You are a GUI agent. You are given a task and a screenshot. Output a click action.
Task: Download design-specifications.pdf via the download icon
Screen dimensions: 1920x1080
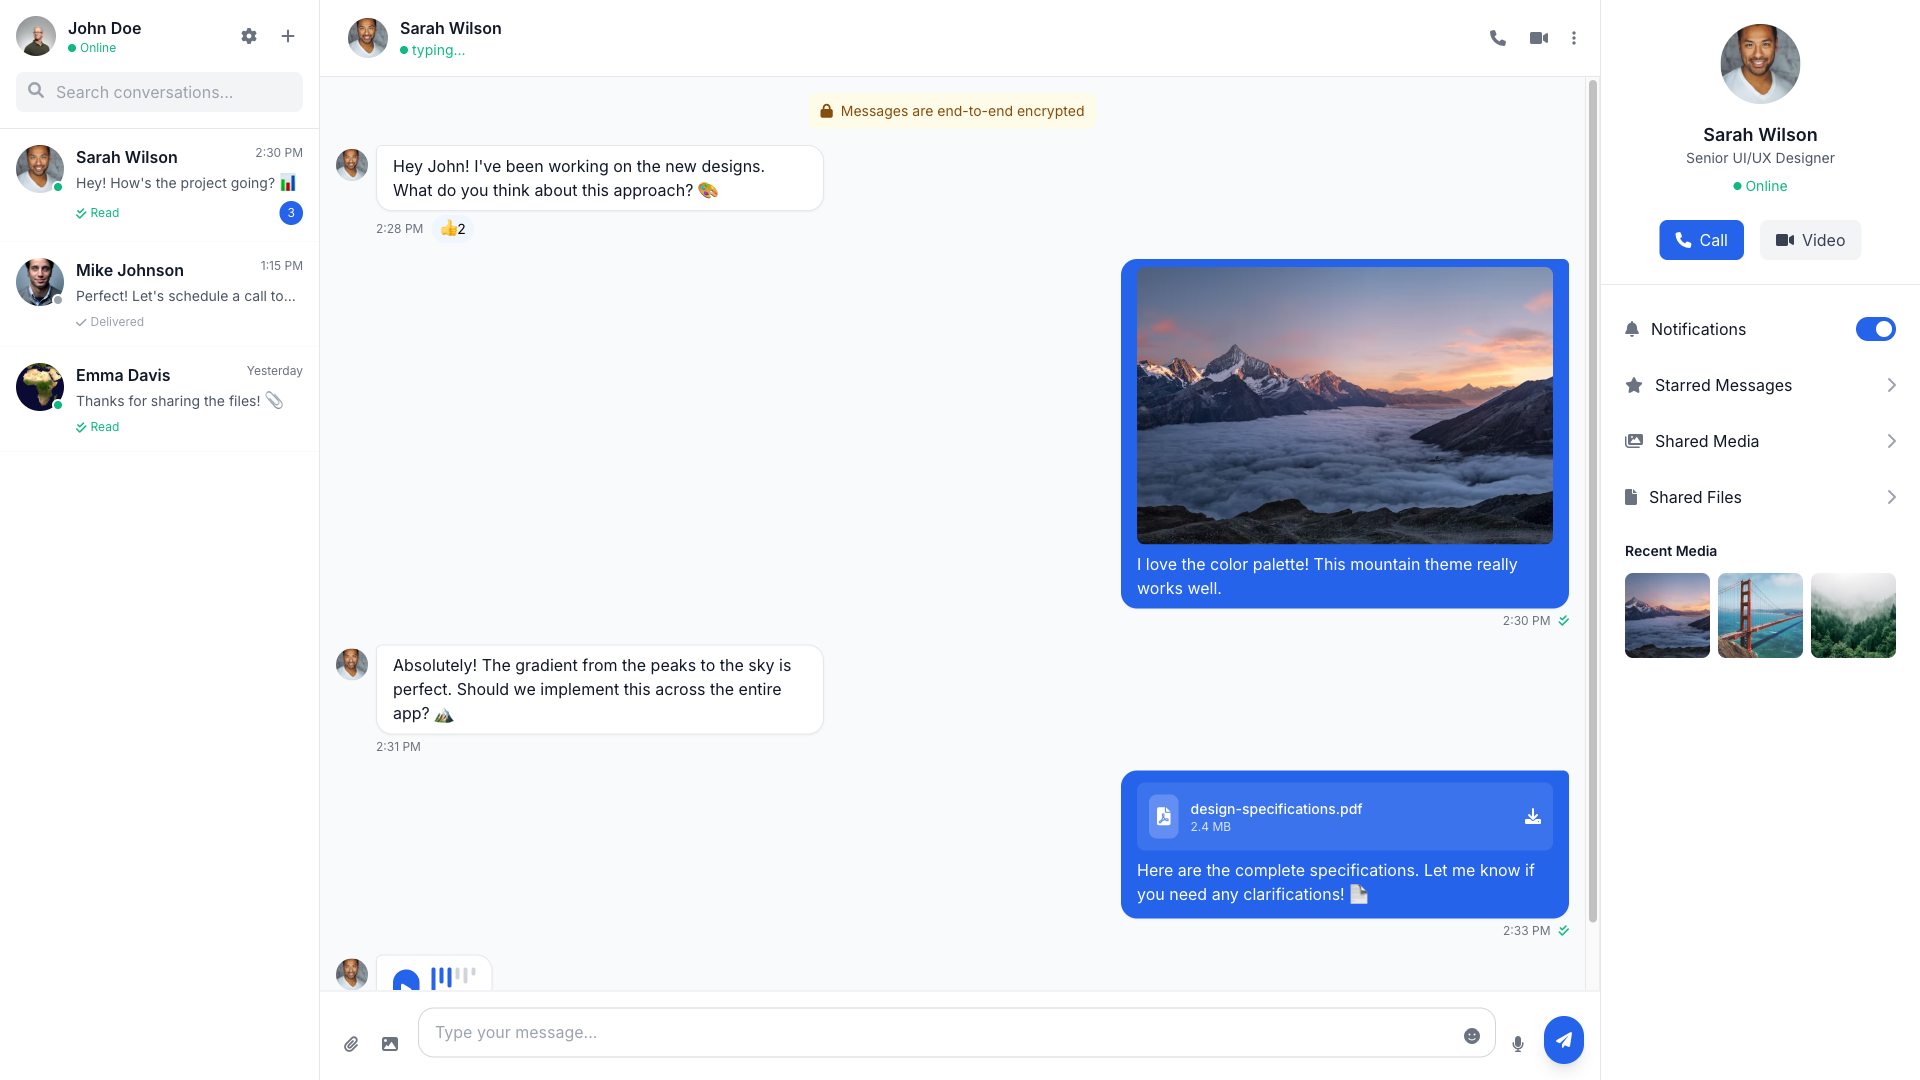tap(1533, 816)
